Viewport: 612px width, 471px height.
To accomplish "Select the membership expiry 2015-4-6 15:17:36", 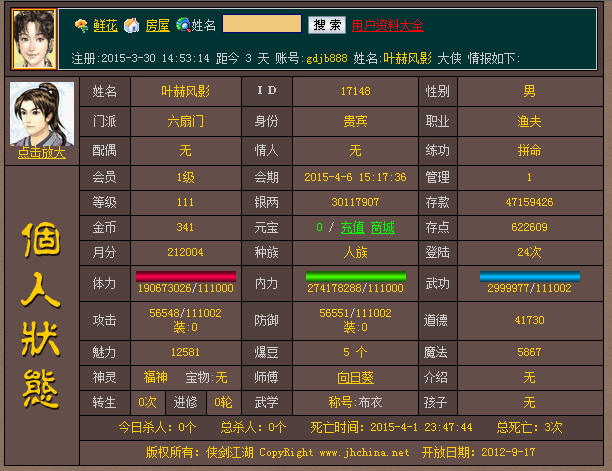I will (x=356, y=178).
